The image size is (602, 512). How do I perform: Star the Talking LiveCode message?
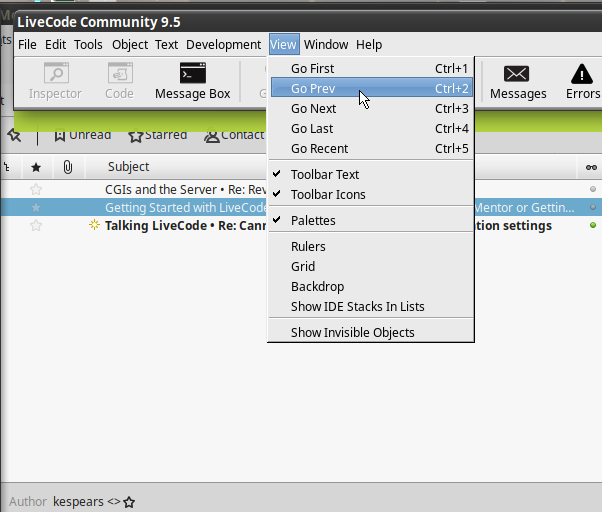pyautogui.click(x=36, y=225)
